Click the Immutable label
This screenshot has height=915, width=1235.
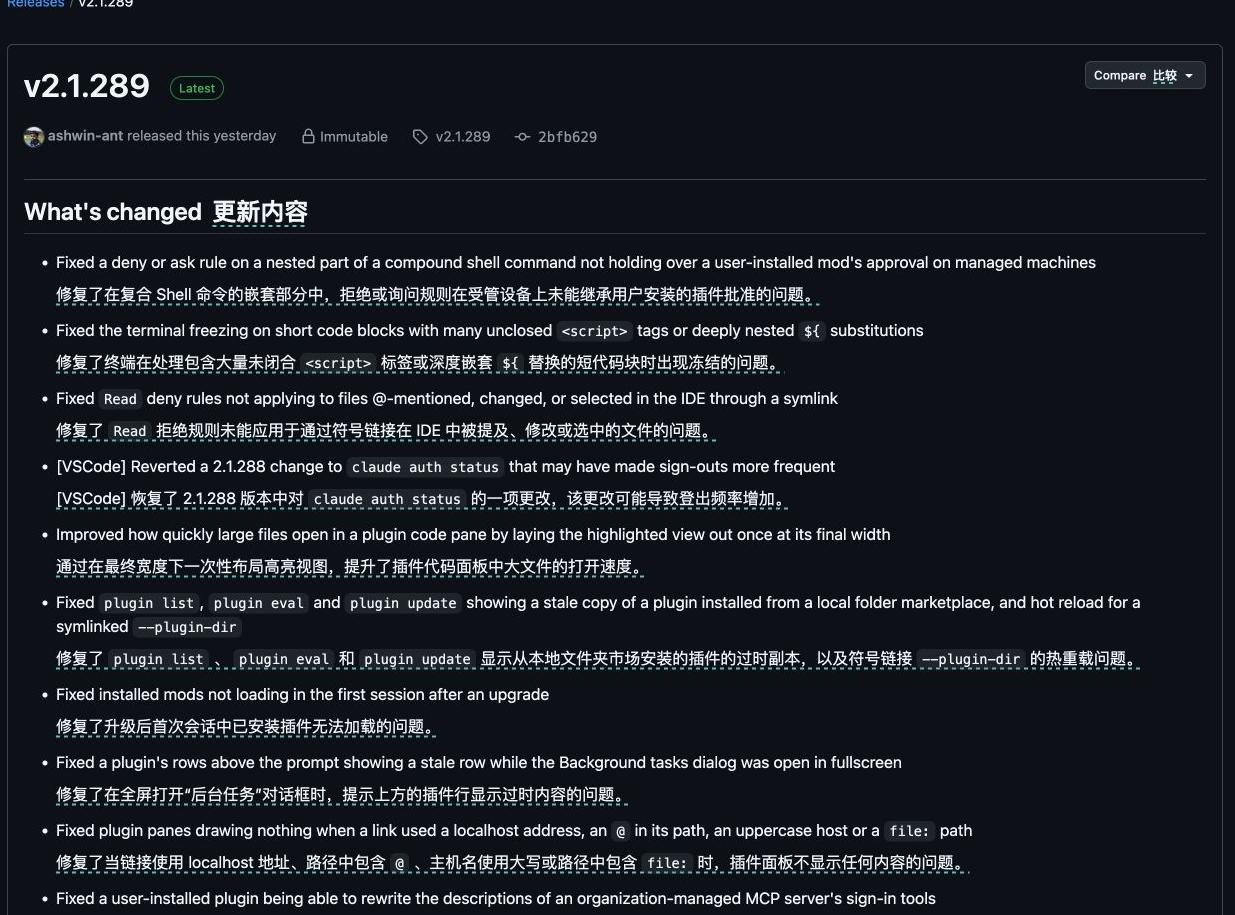[354, 137]
